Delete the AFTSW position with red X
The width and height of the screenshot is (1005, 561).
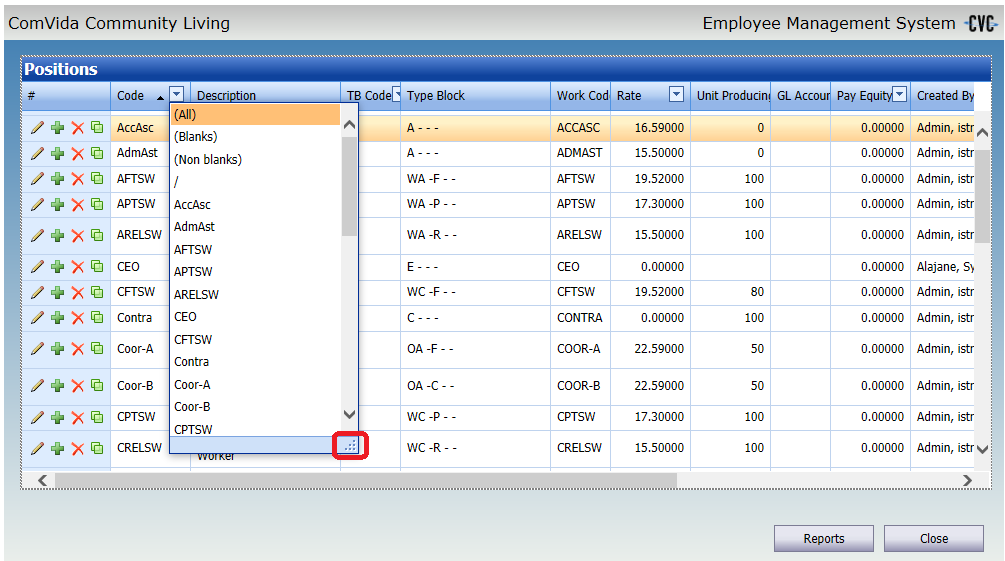tap(77, 179)
